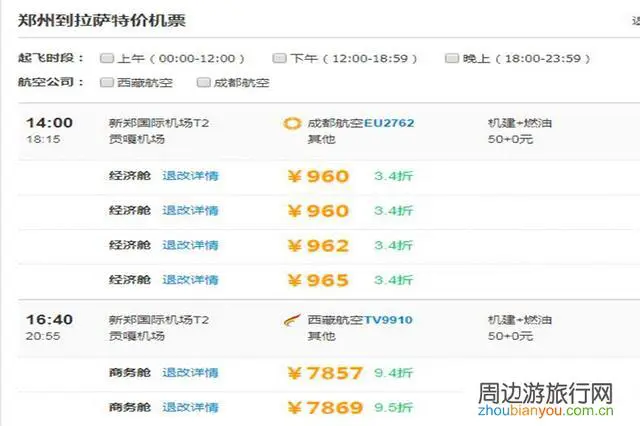640x426 pixels.
Task: Click the 西藏航空 airline logo icon
Action: click(292, 320)
